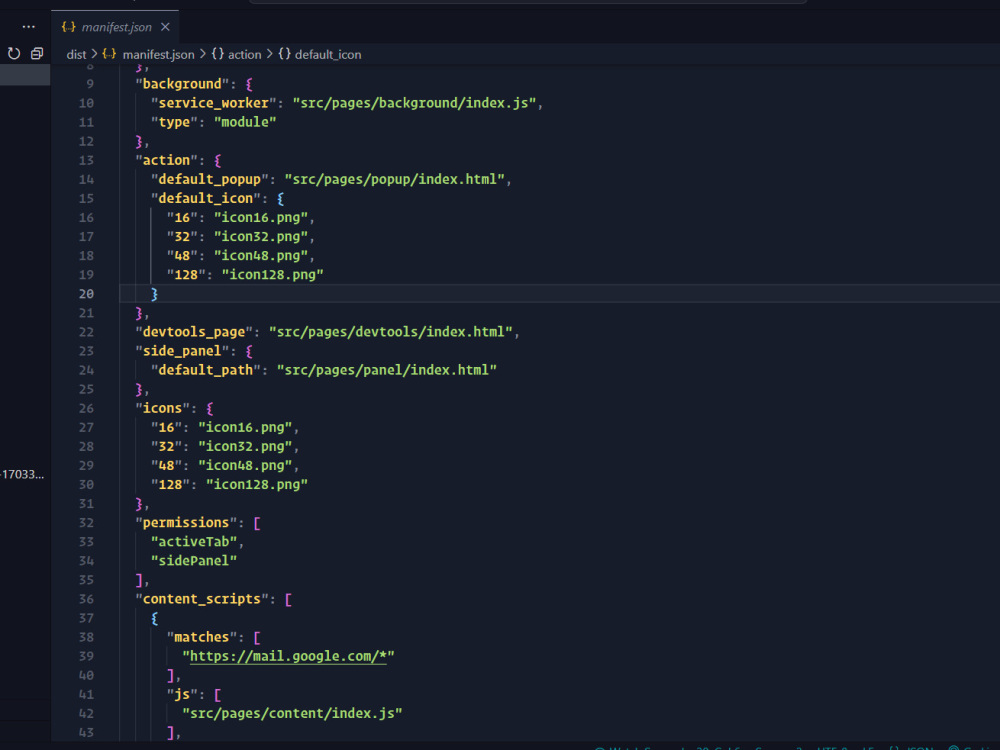
Task: Open the action breadcrumb segment
Action: coord(245,55)
